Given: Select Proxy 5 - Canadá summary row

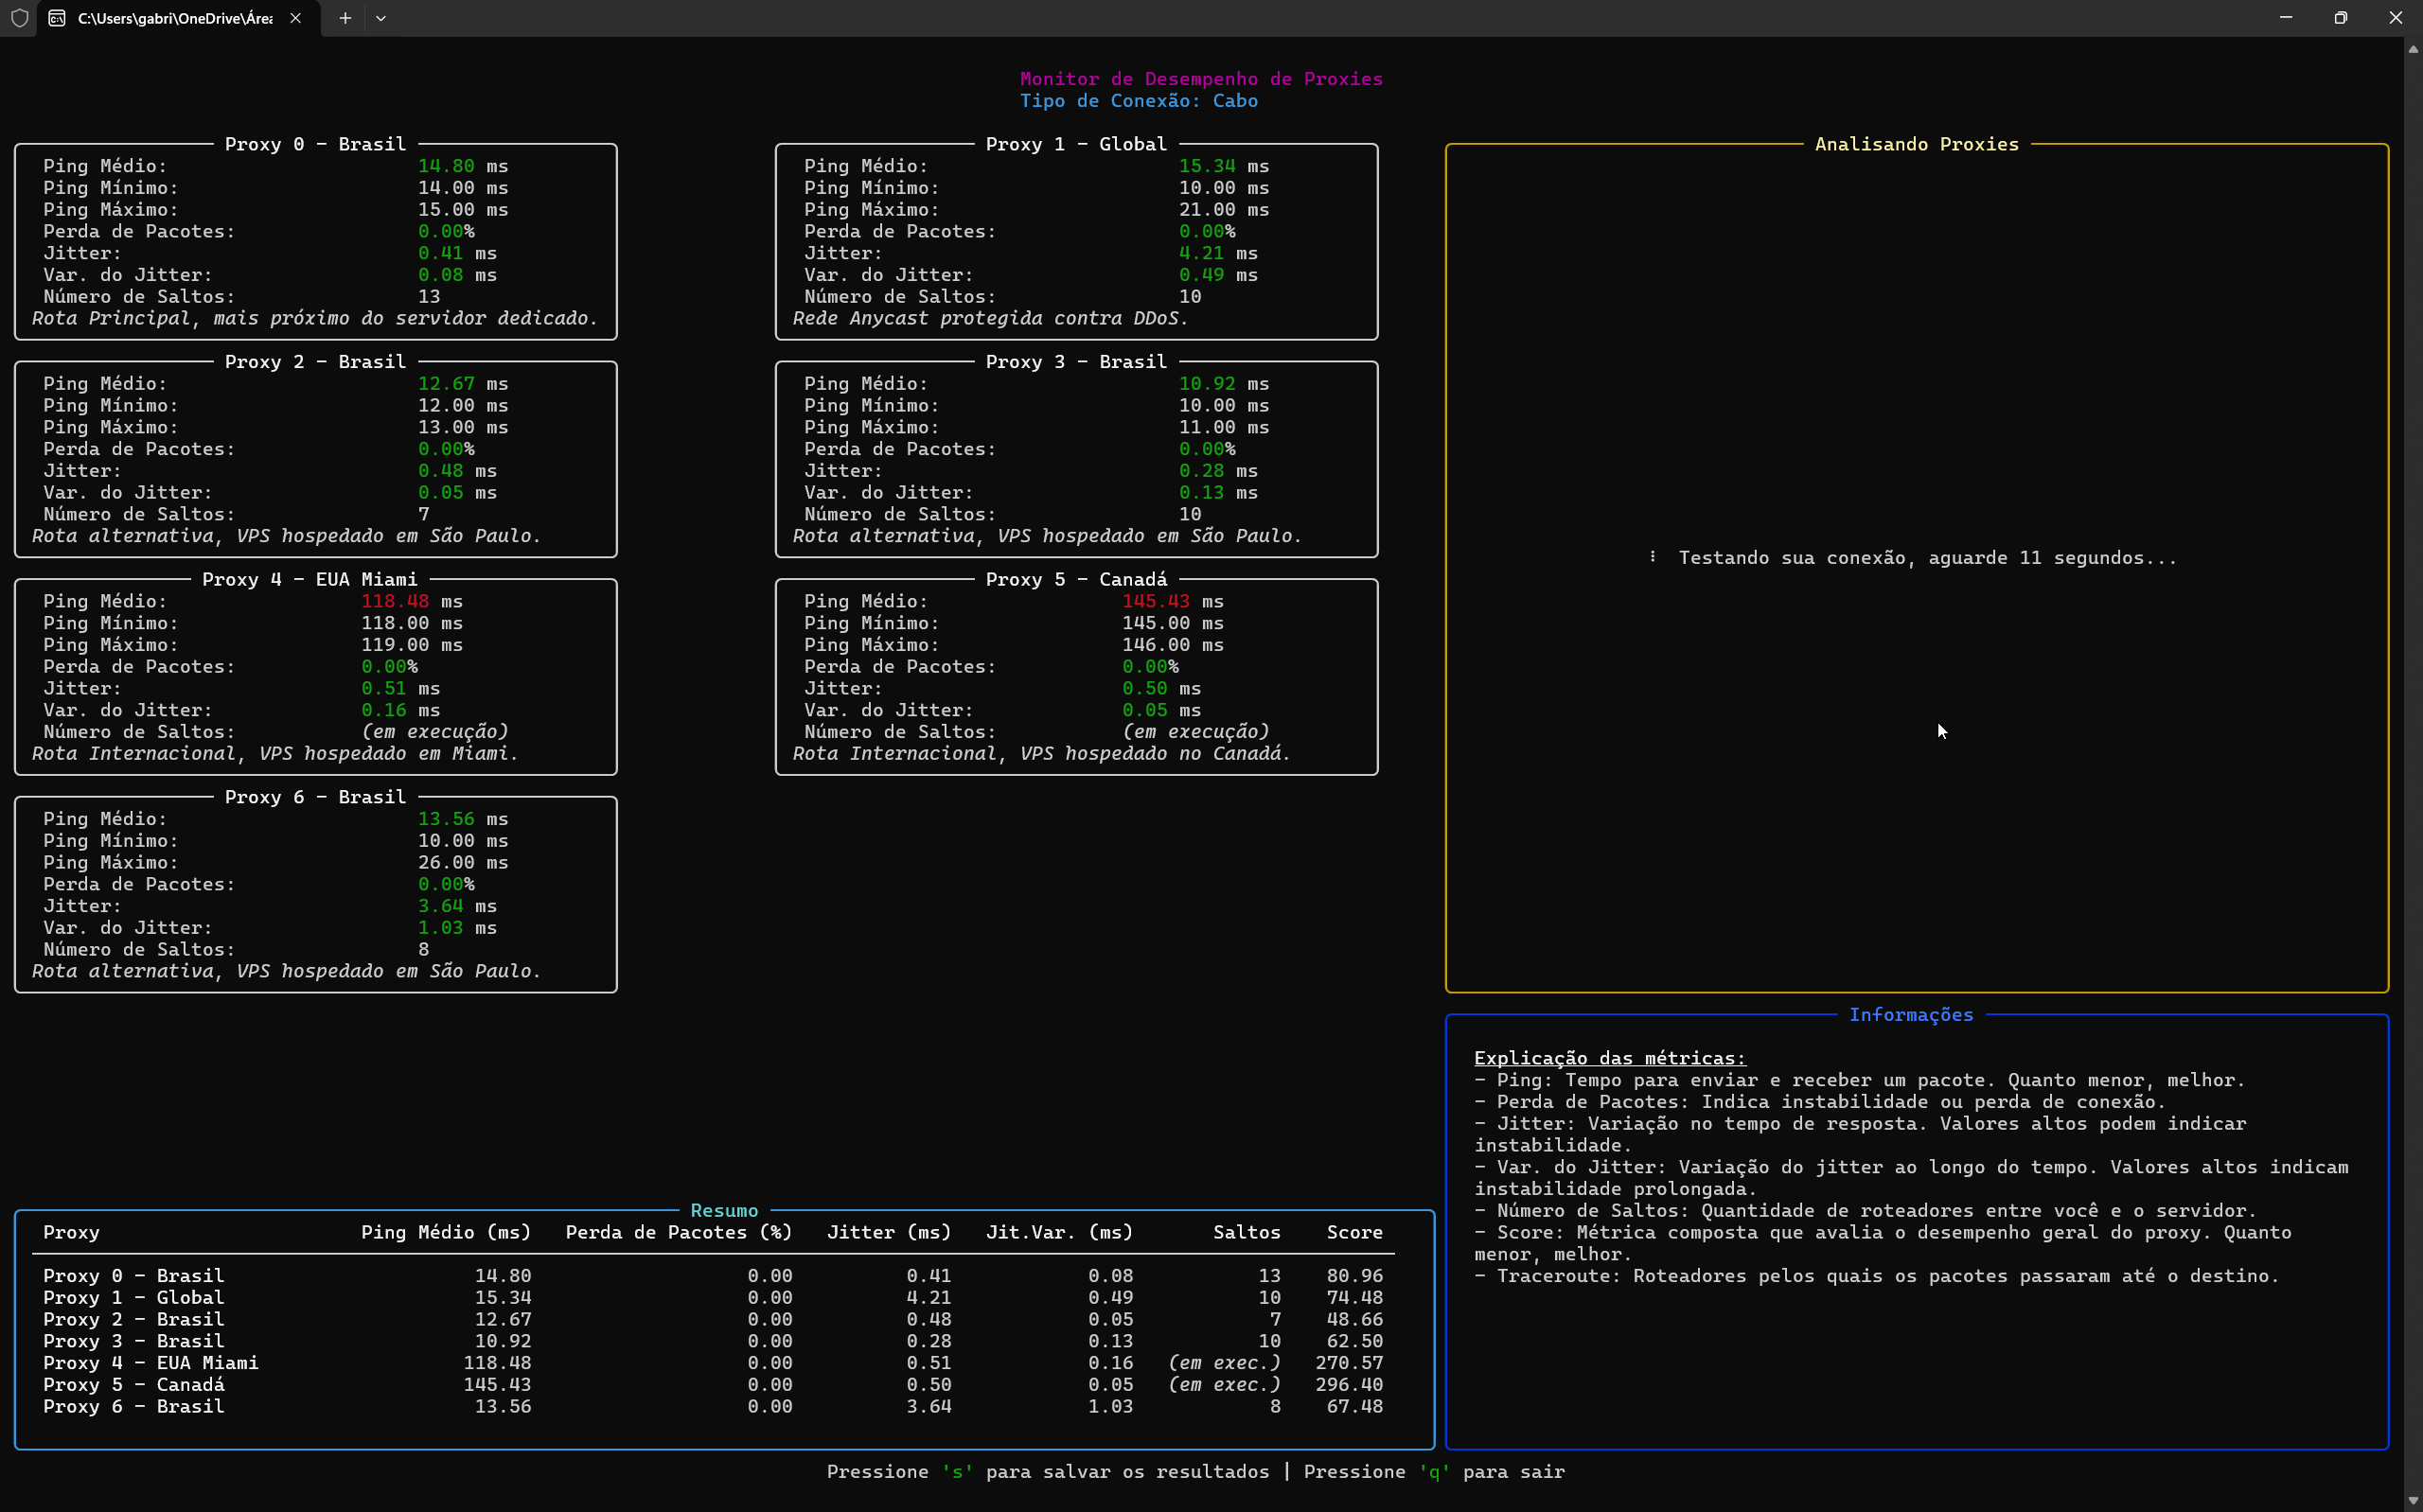Looking at the screenshot, I should 713,1386.
